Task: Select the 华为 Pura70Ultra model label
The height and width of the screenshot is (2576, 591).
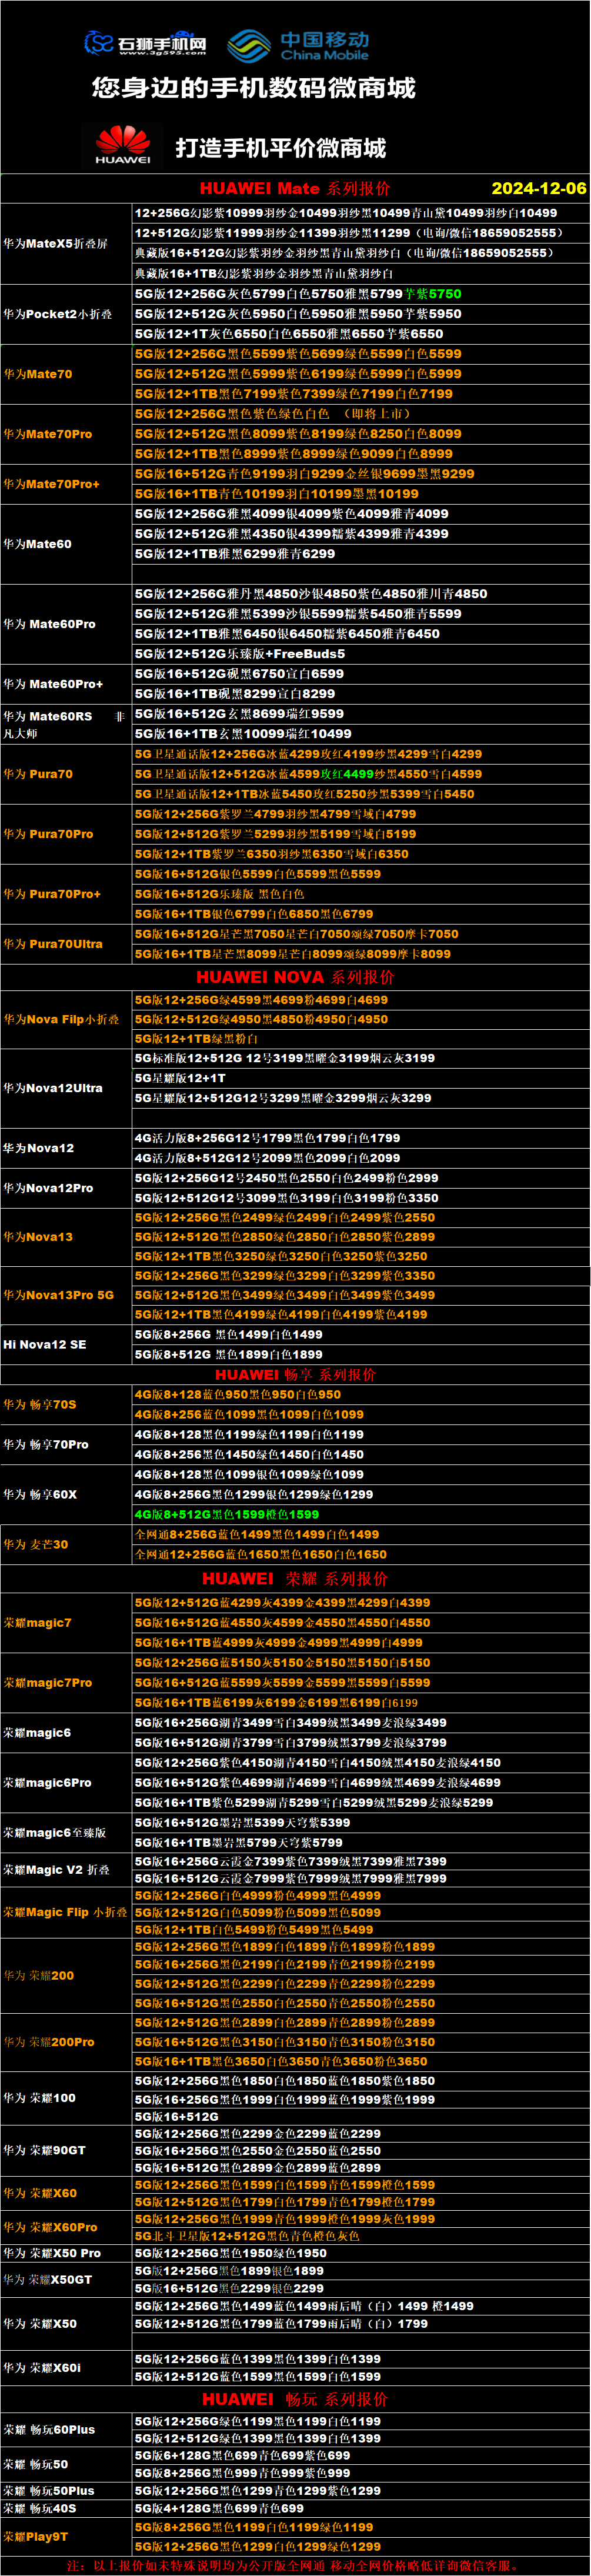Action: tap(53, 944)
